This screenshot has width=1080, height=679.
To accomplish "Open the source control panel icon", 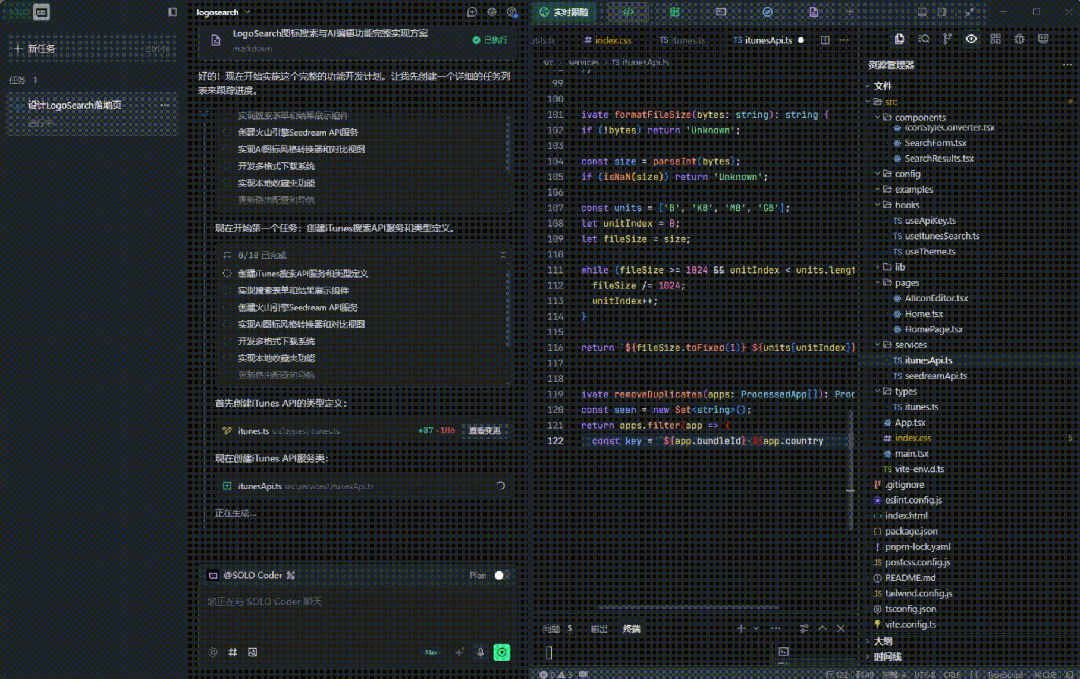I will click(947, 39).
